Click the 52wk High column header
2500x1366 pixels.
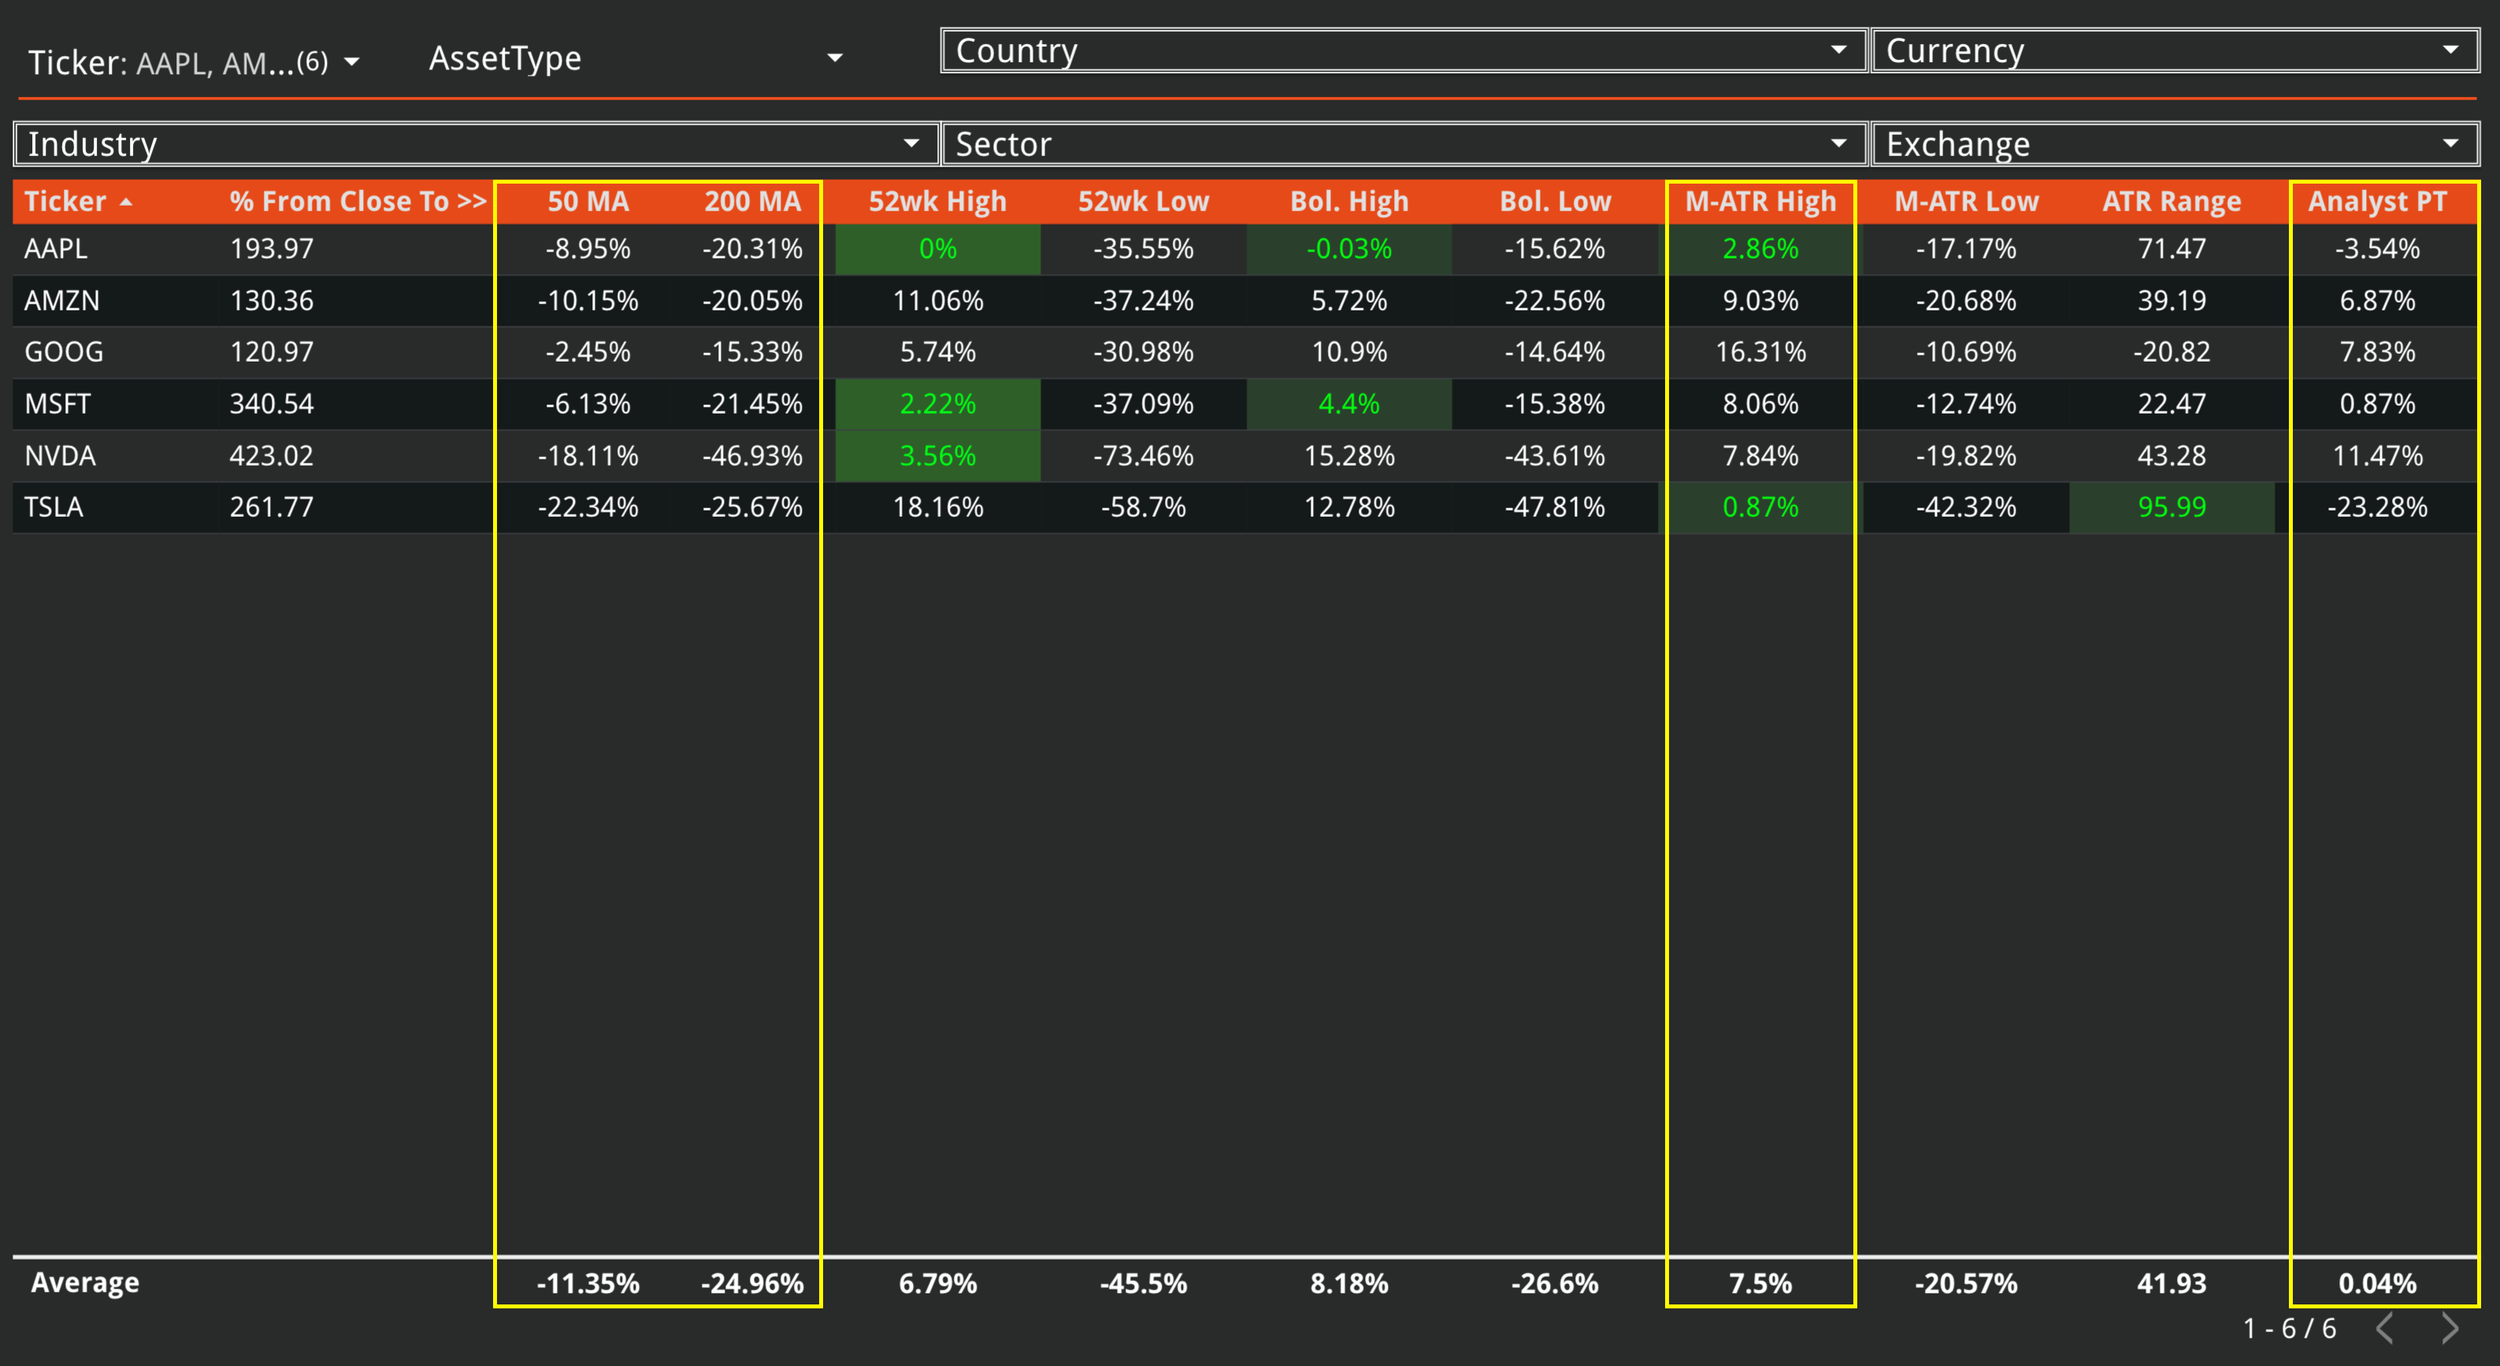[937, 202]
